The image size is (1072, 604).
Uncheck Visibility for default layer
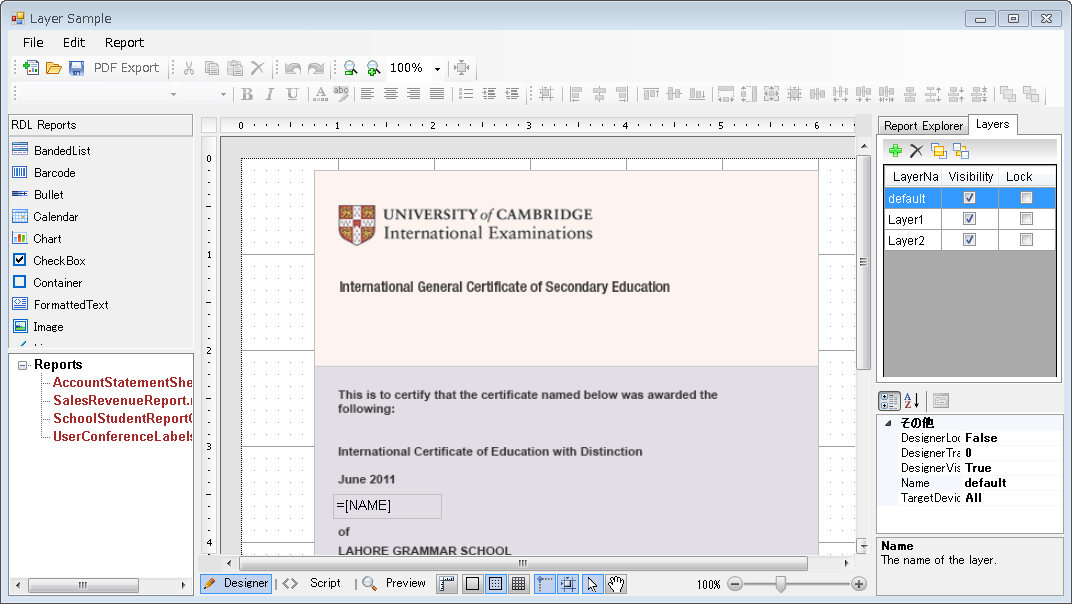click(x=969, y=198)
